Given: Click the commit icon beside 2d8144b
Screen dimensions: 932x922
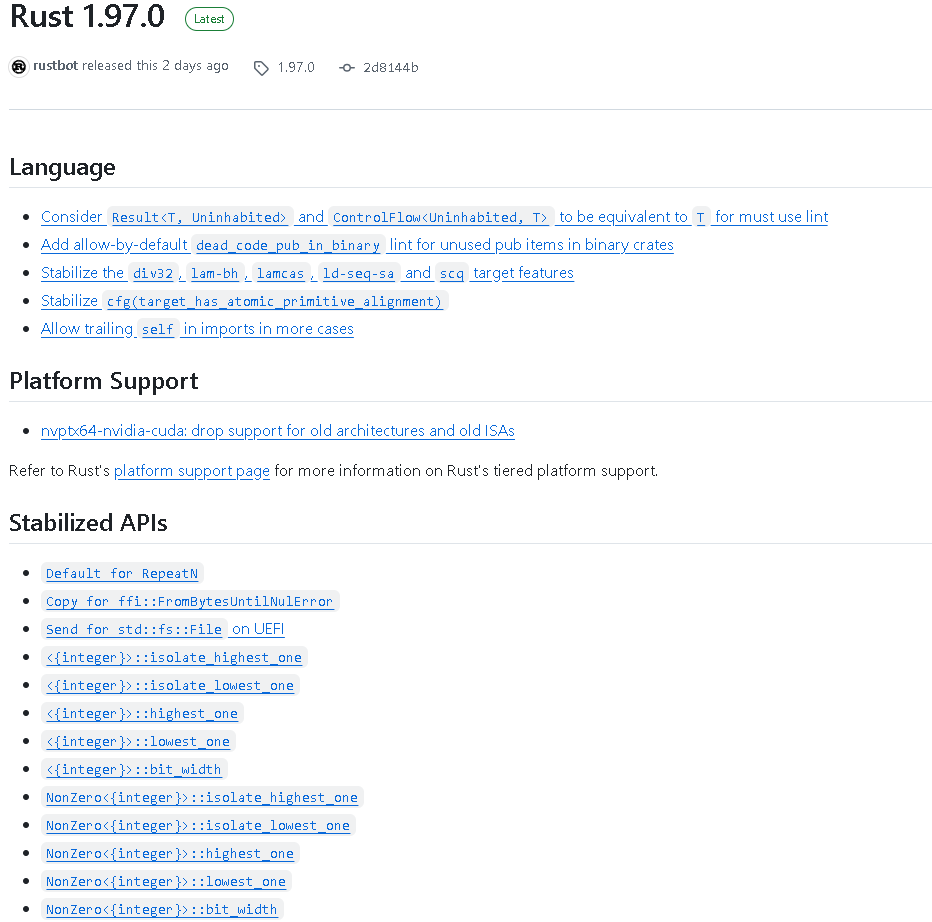Looking at the screenshot, I should click(x=347, y=68).
